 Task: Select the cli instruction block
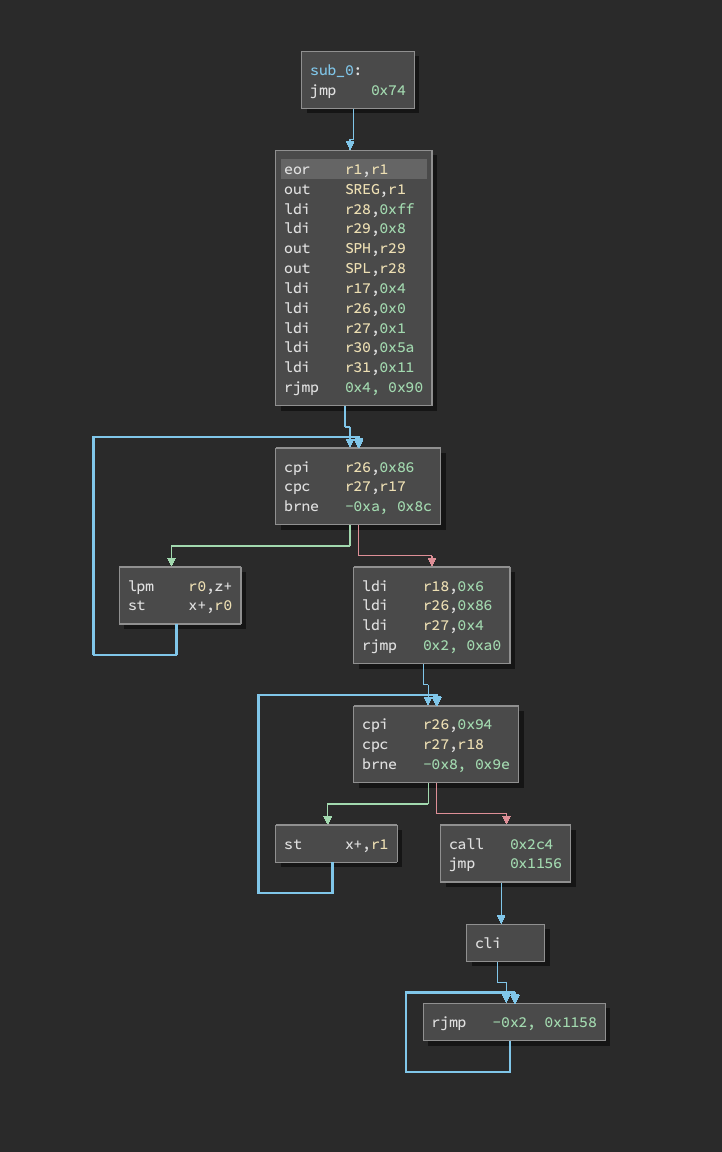(505, 943)
